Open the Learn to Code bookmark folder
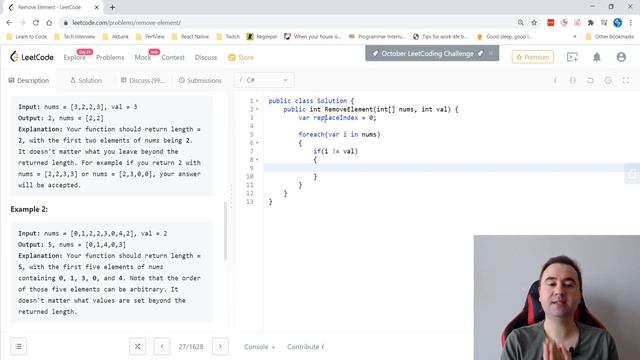Screen dimensions: 640x360 [27, 37]
